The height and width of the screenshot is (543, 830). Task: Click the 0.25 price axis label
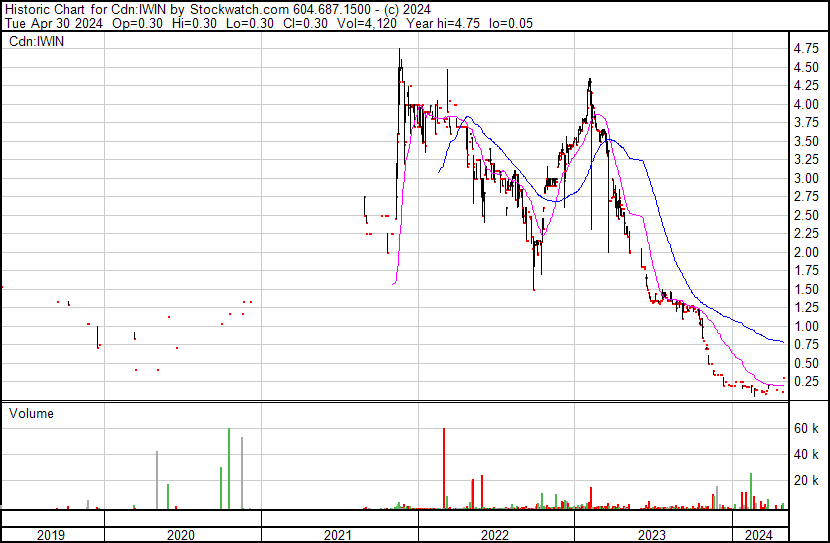[806, 382]
